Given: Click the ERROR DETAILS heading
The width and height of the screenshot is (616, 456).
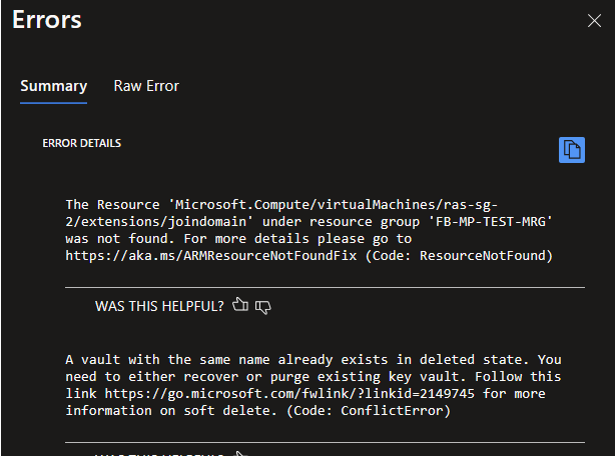Looking at the screenshot, I should 82,143.
